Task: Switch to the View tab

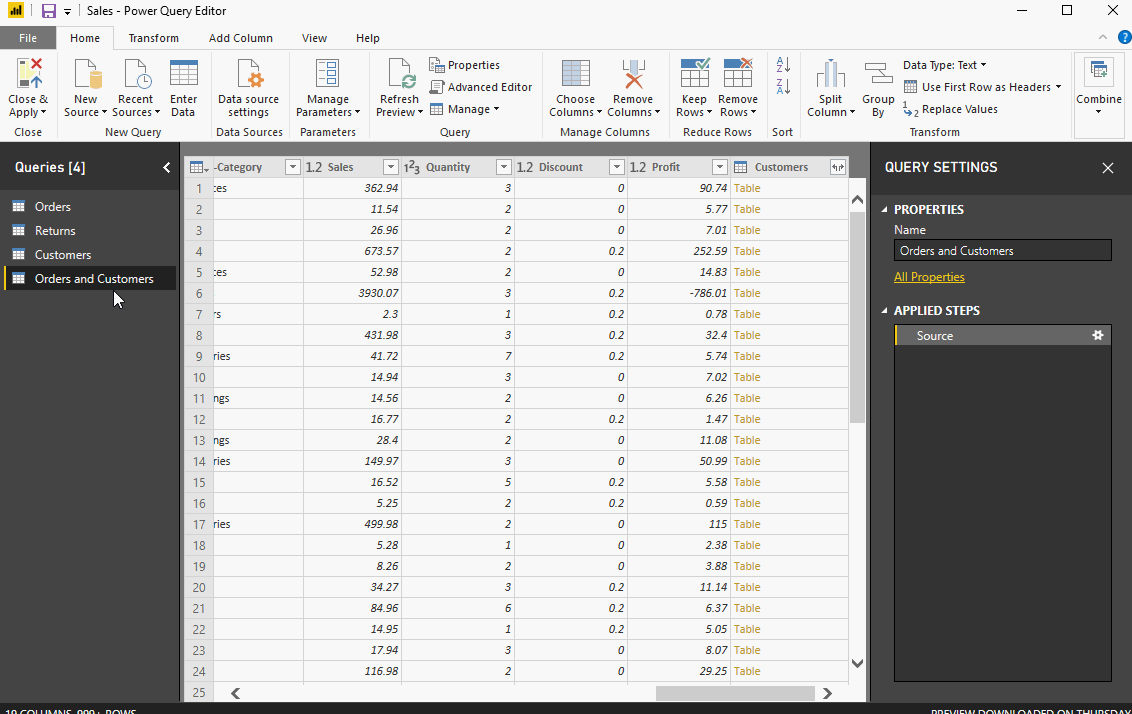Action: pyautogui.click(x=314, y=38)
